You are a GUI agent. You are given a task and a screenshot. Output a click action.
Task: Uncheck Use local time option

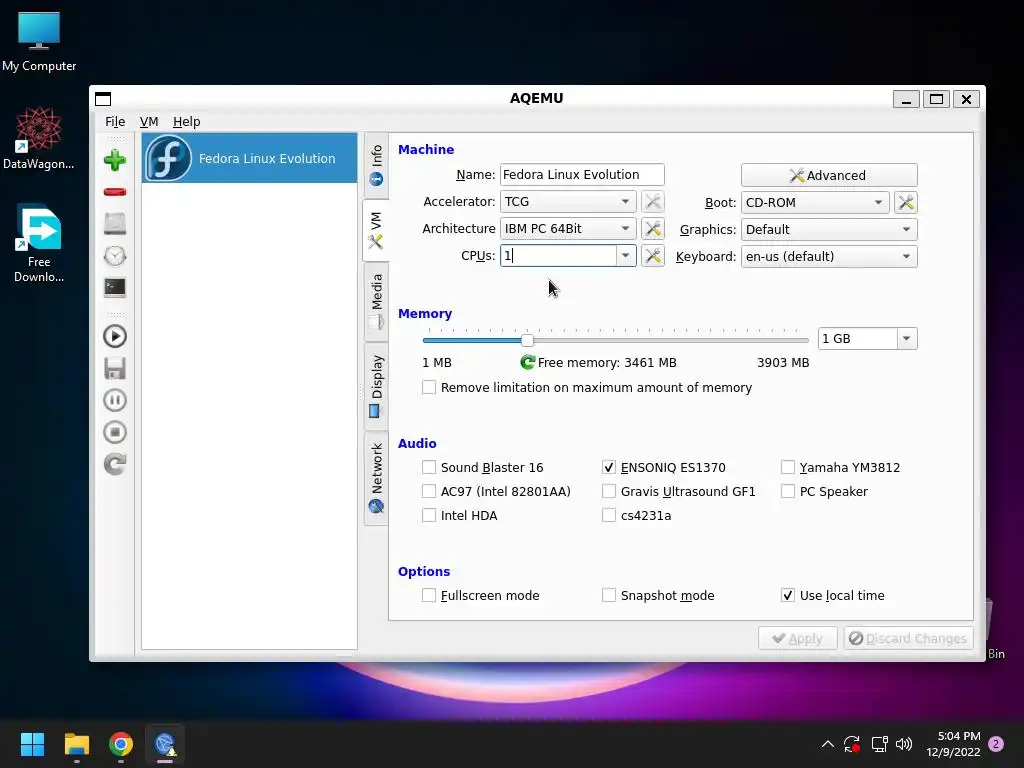click(x=788, y=595)
